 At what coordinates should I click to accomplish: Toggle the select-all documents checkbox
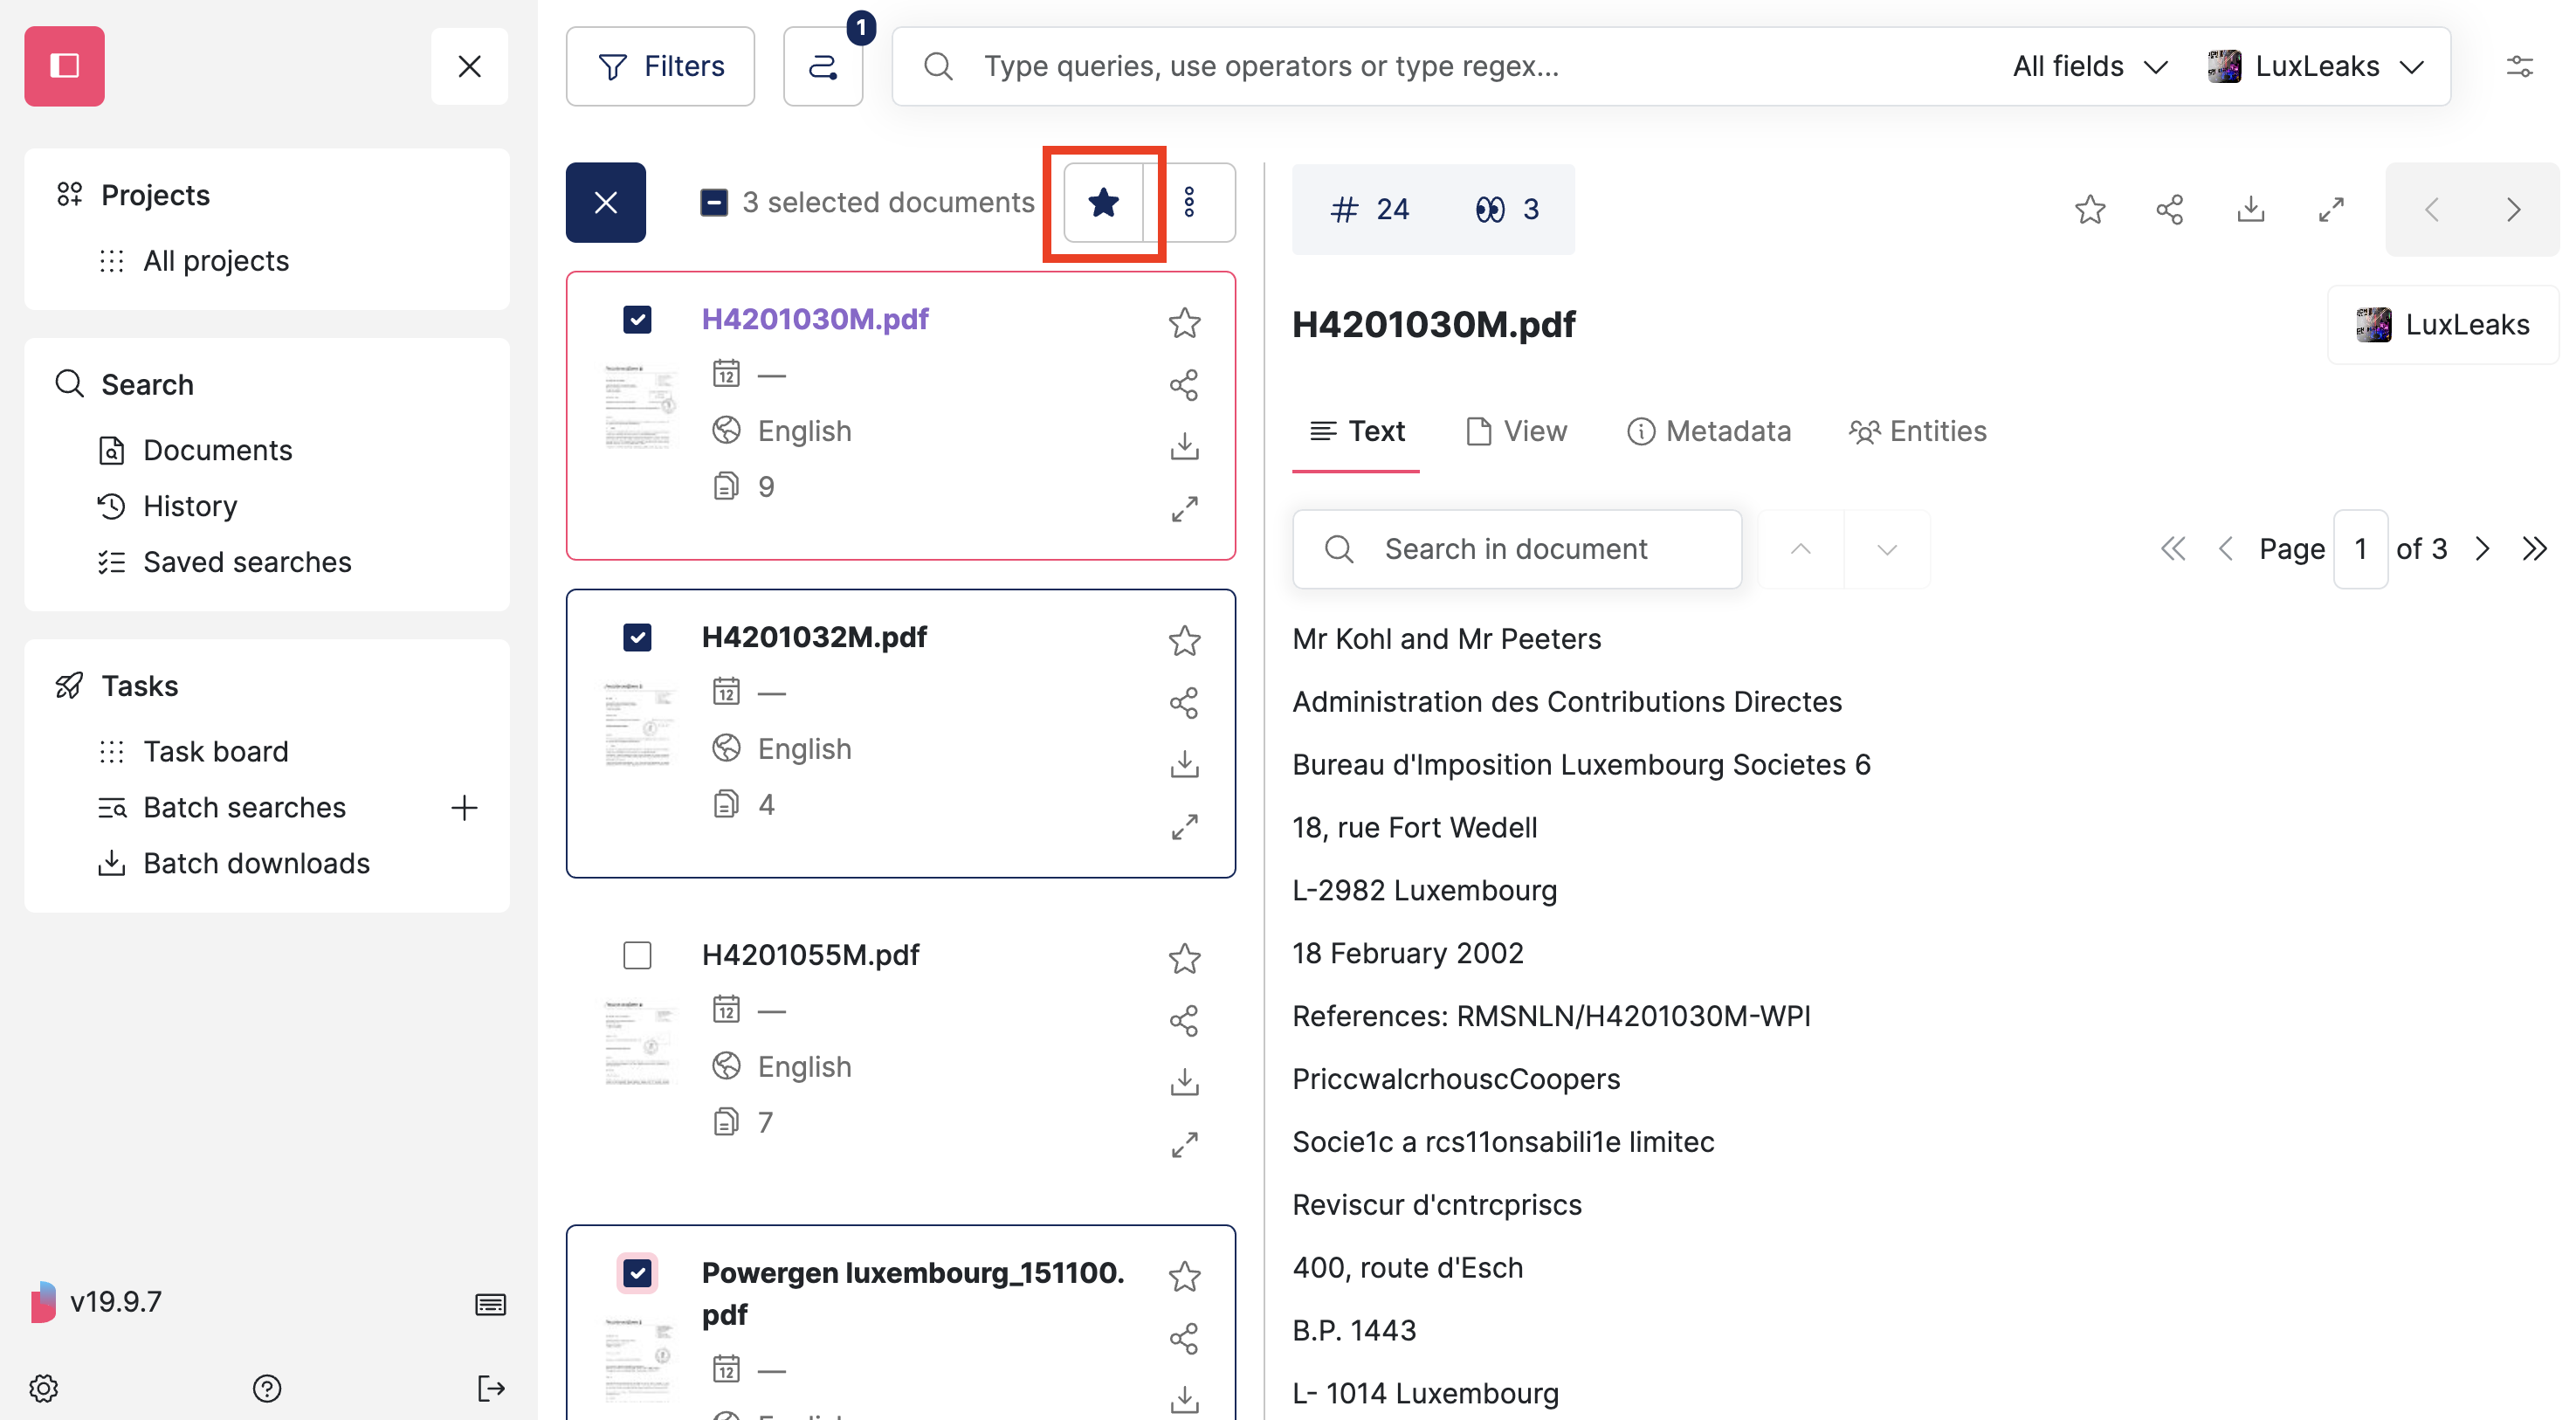(713, 203)
